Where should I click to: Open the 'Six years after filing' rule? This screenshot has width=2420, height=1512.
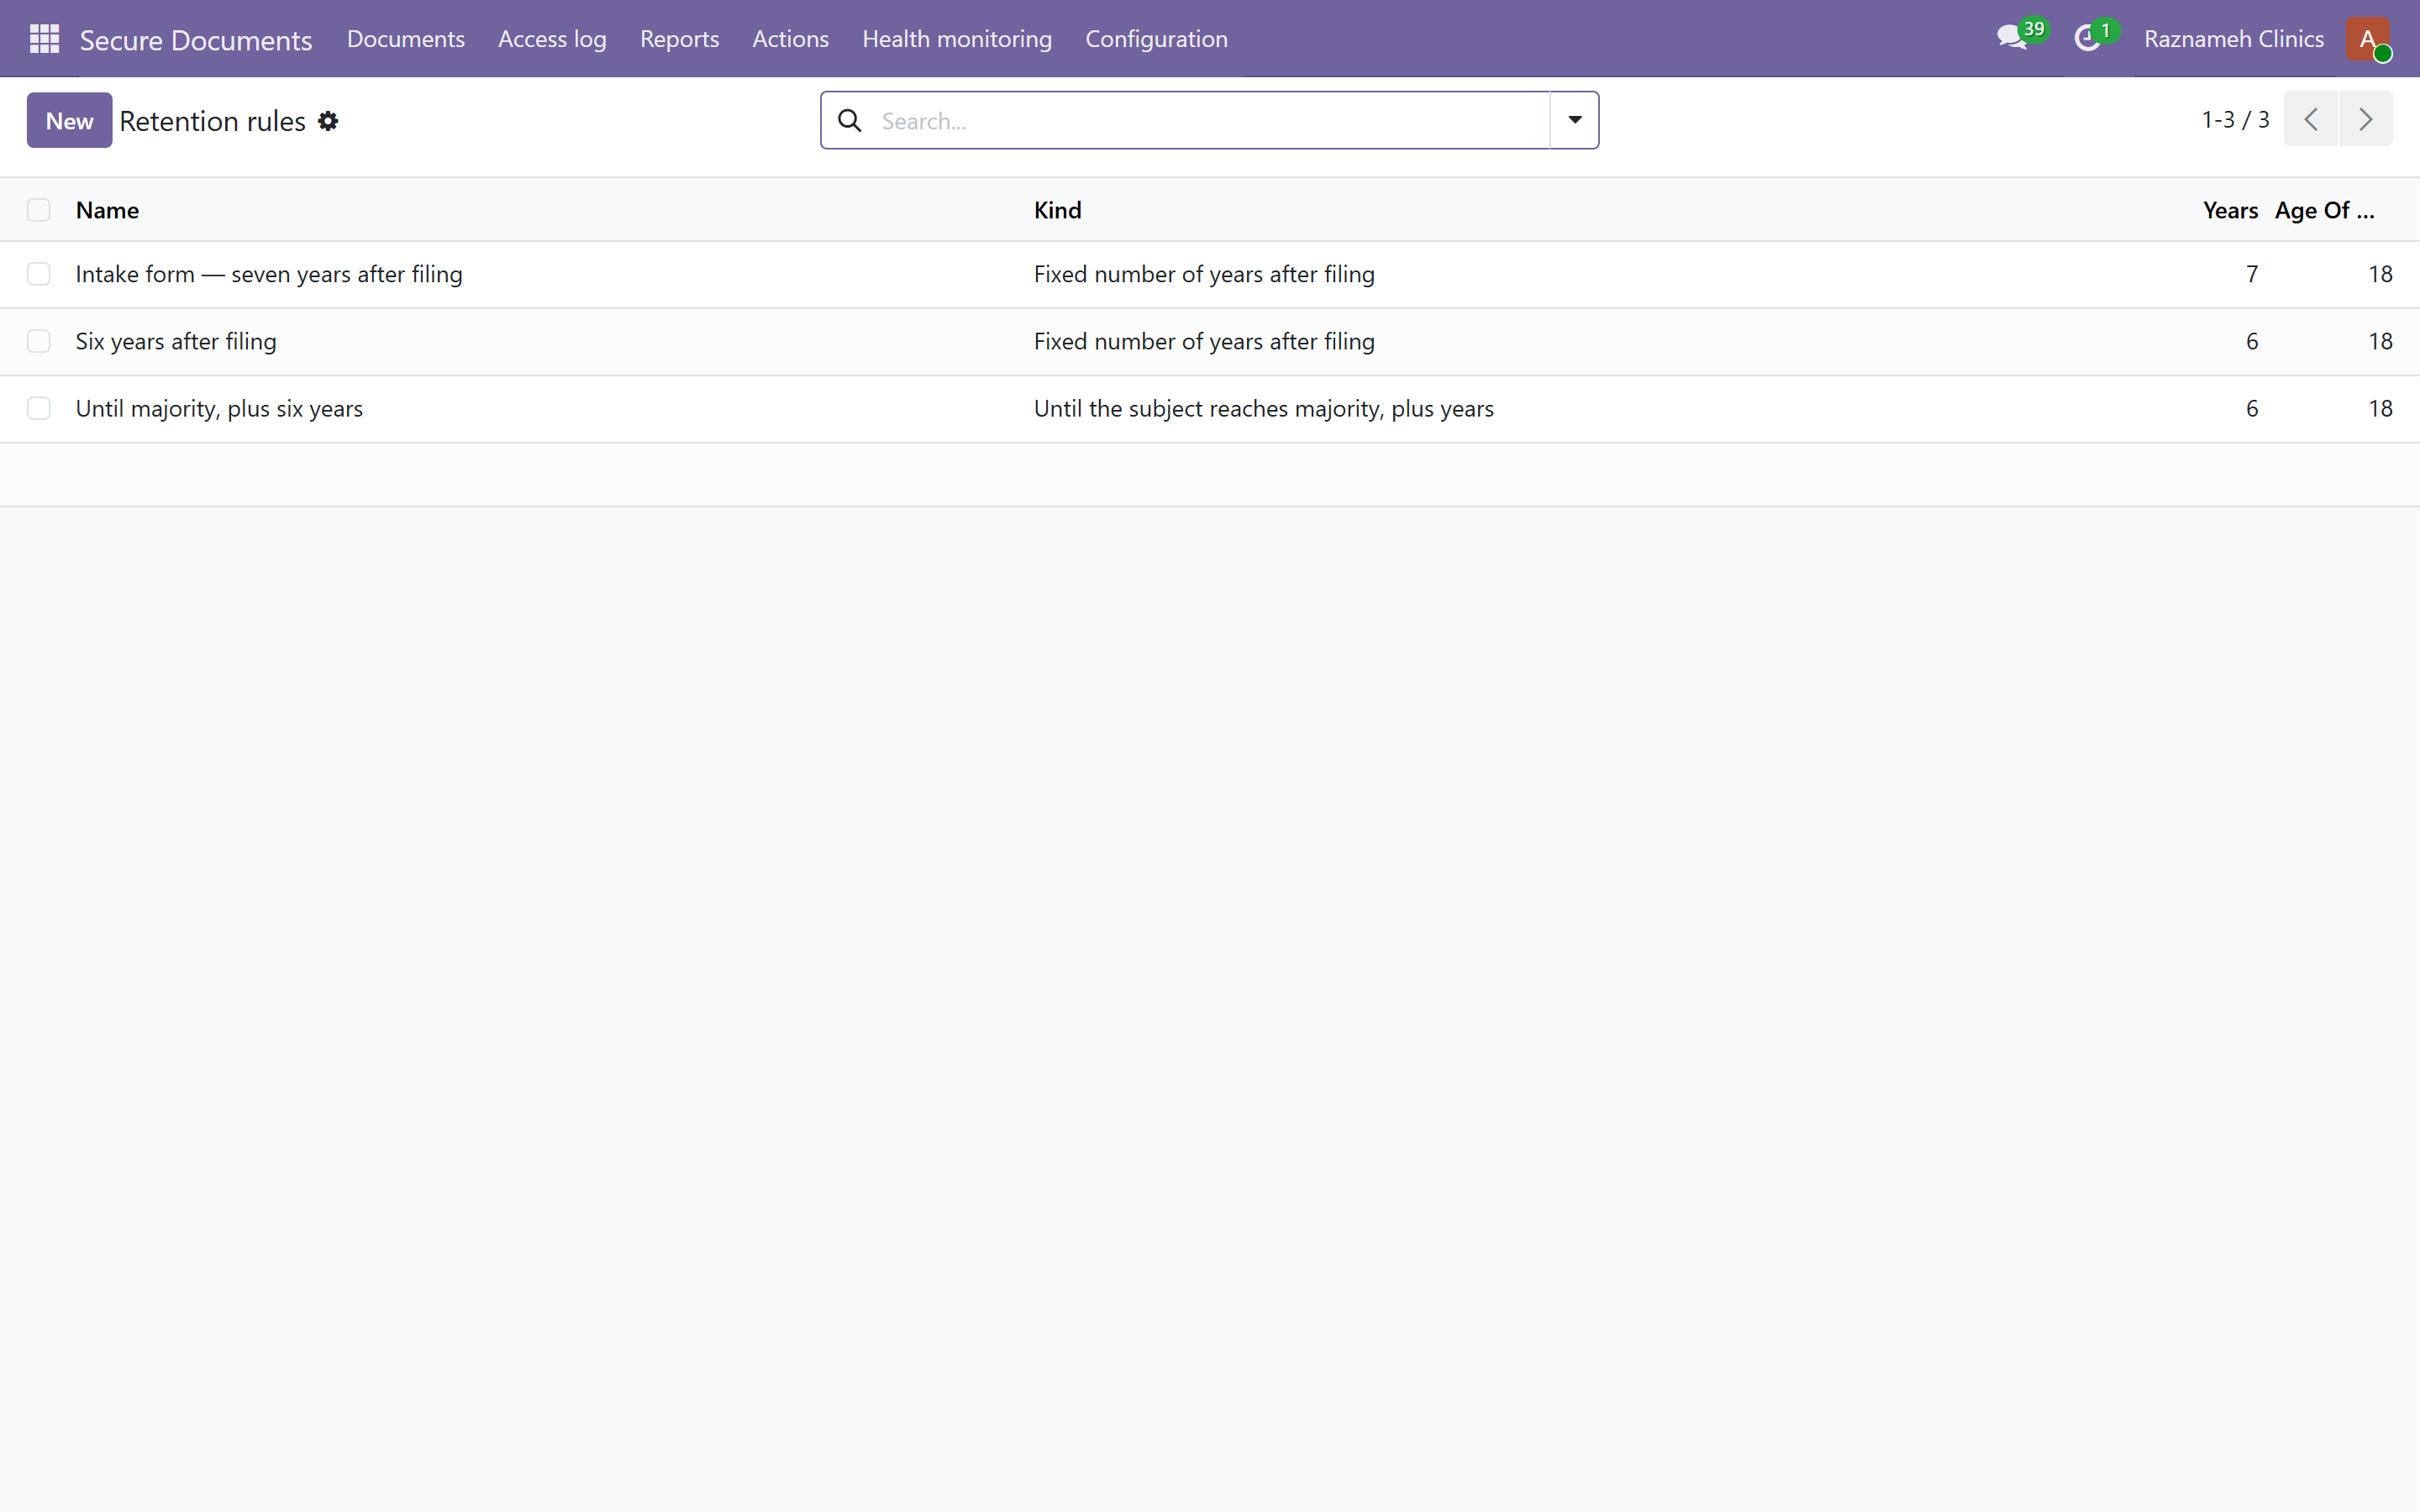pyautogui.click(x=176, y=341)
